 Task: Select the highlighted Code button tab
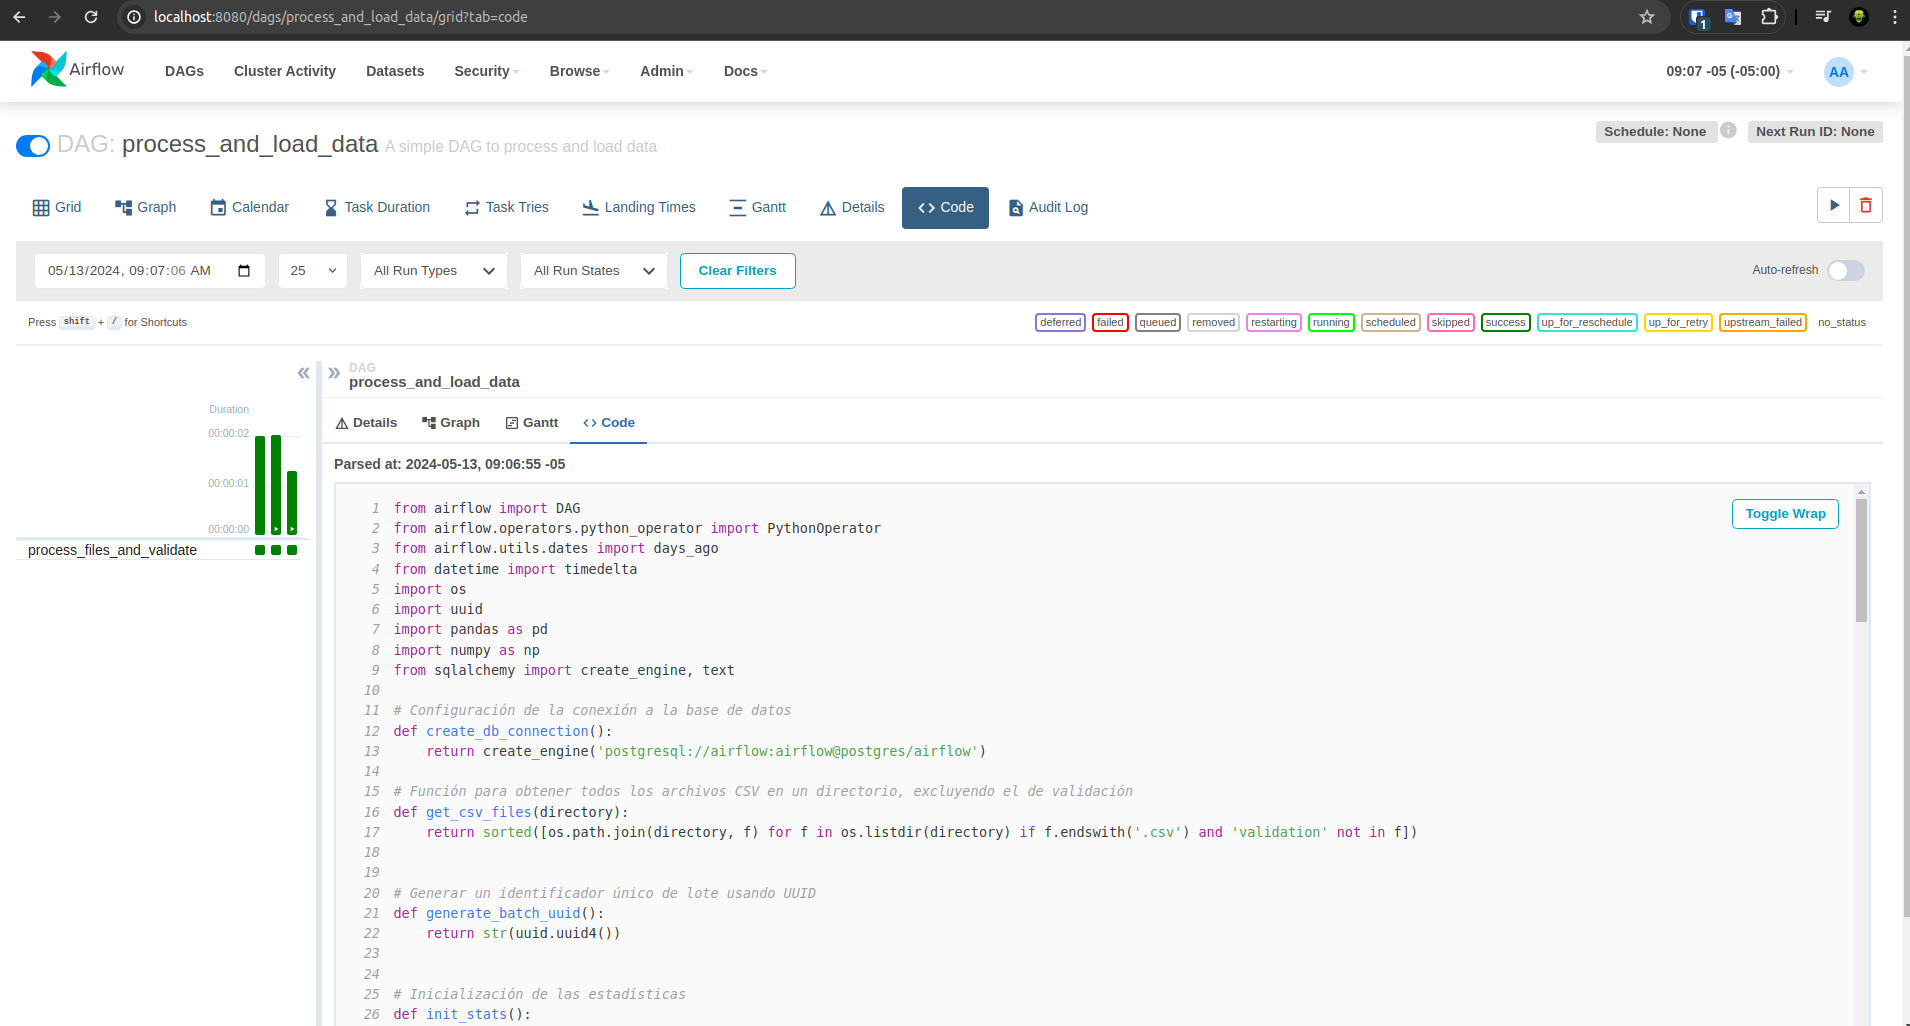(945, 208)
